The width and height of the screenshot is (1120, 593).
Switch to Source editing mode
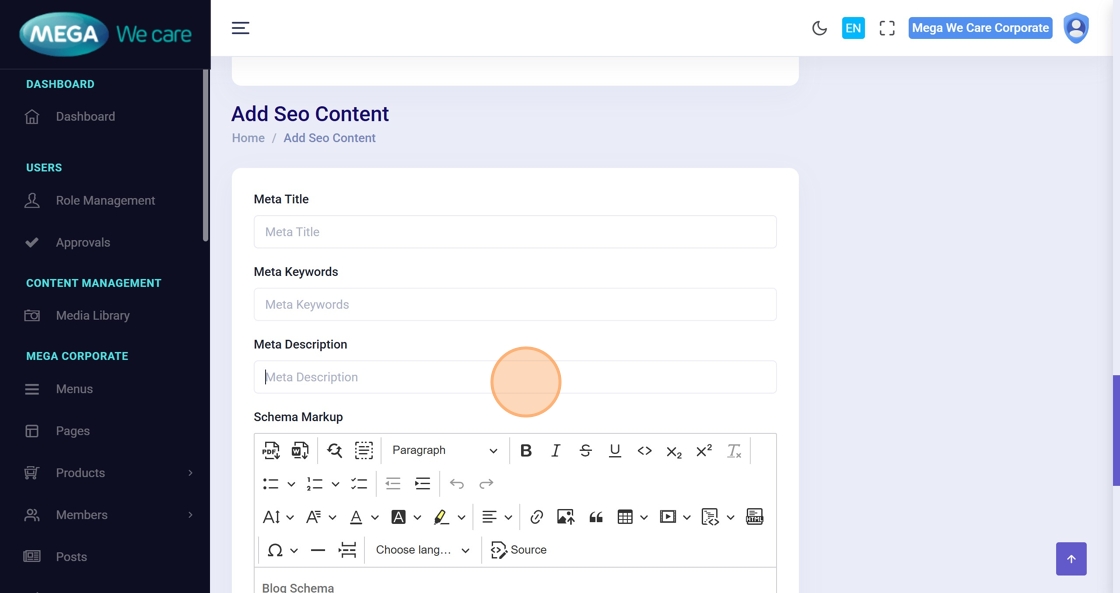(x=519, y=550)
